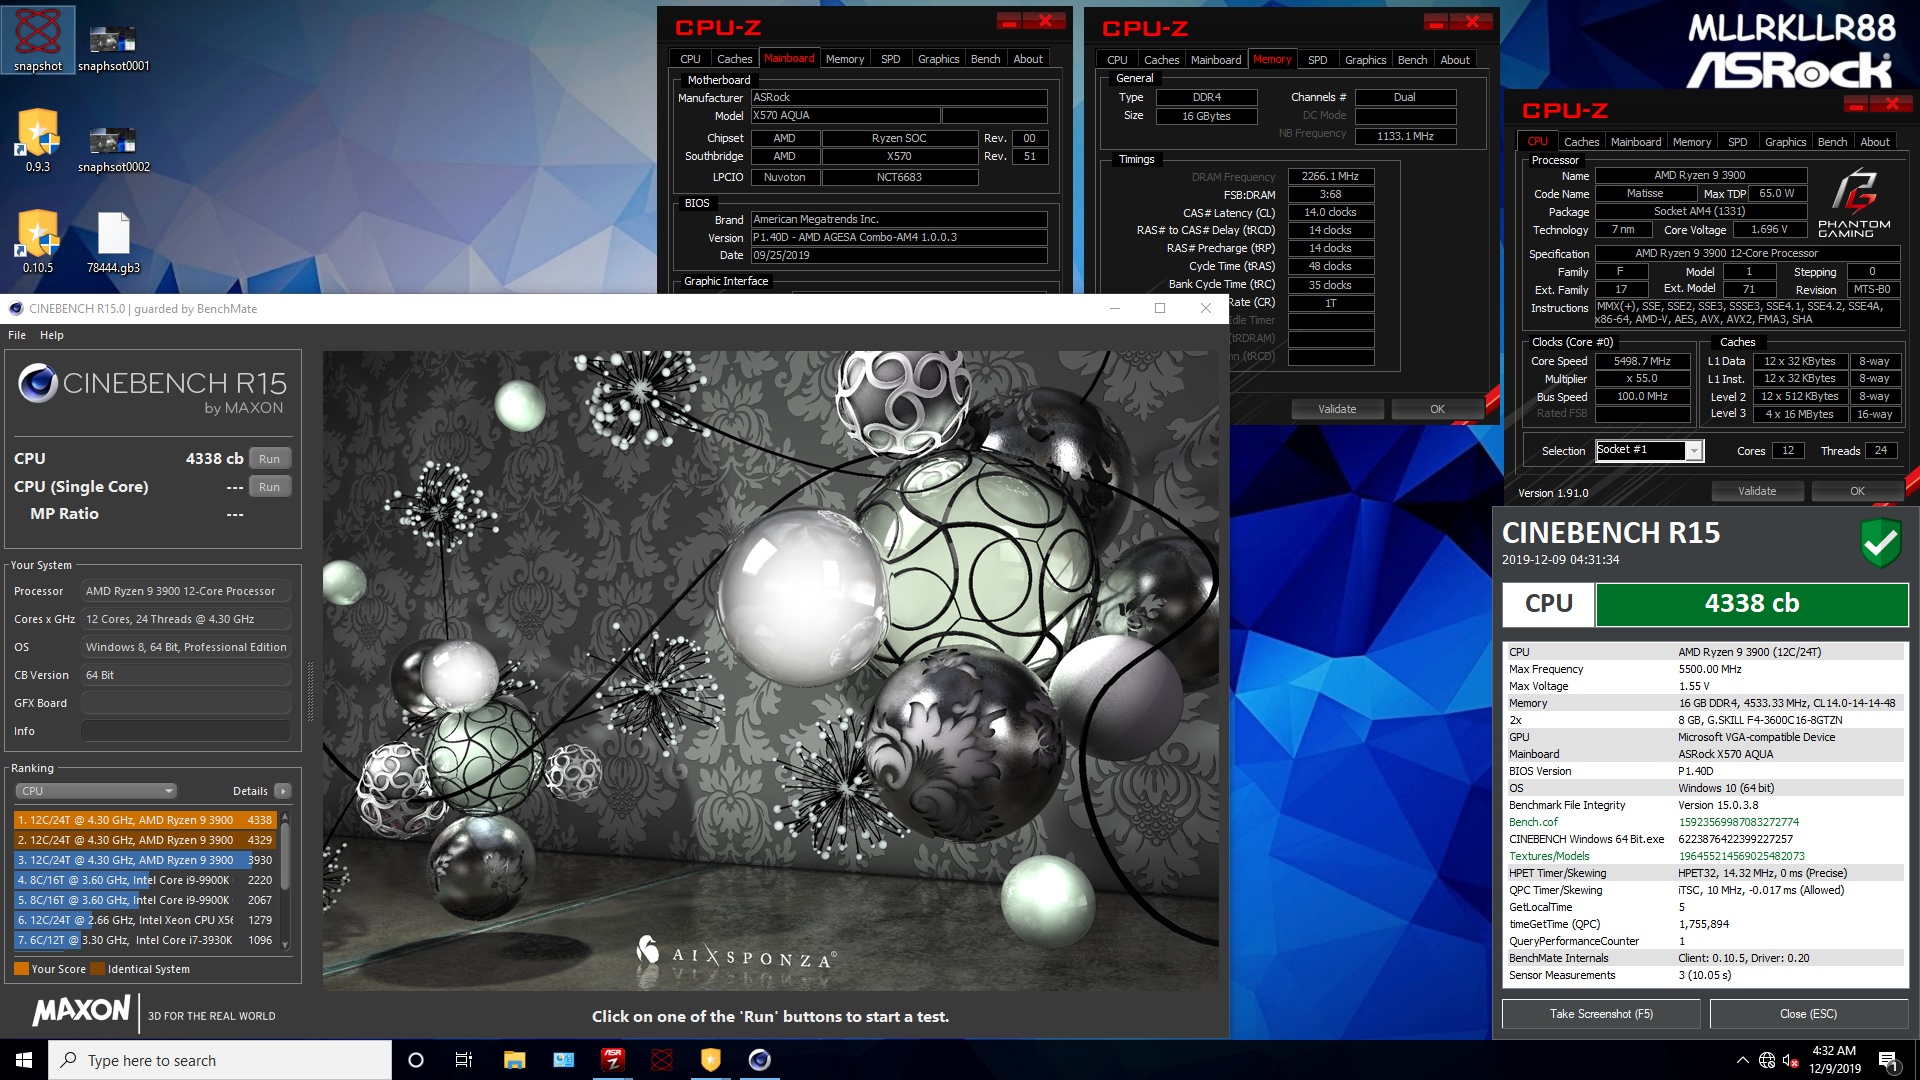
Task: Open the mail app icon on taskbar
Action: point(563,1060)
